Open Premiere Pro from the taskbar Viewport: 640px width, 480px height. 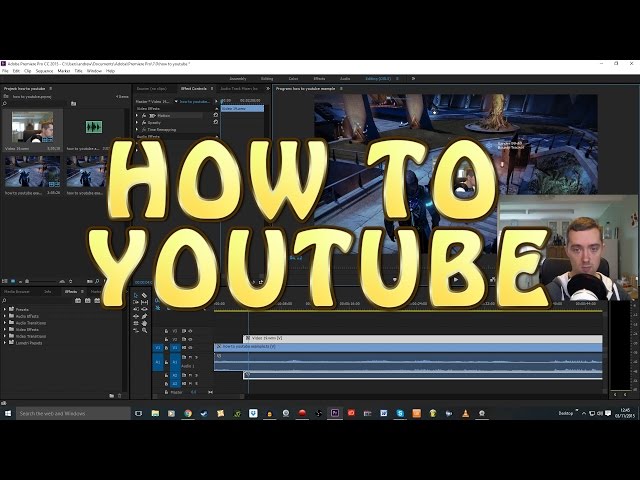tap(335, 413)
